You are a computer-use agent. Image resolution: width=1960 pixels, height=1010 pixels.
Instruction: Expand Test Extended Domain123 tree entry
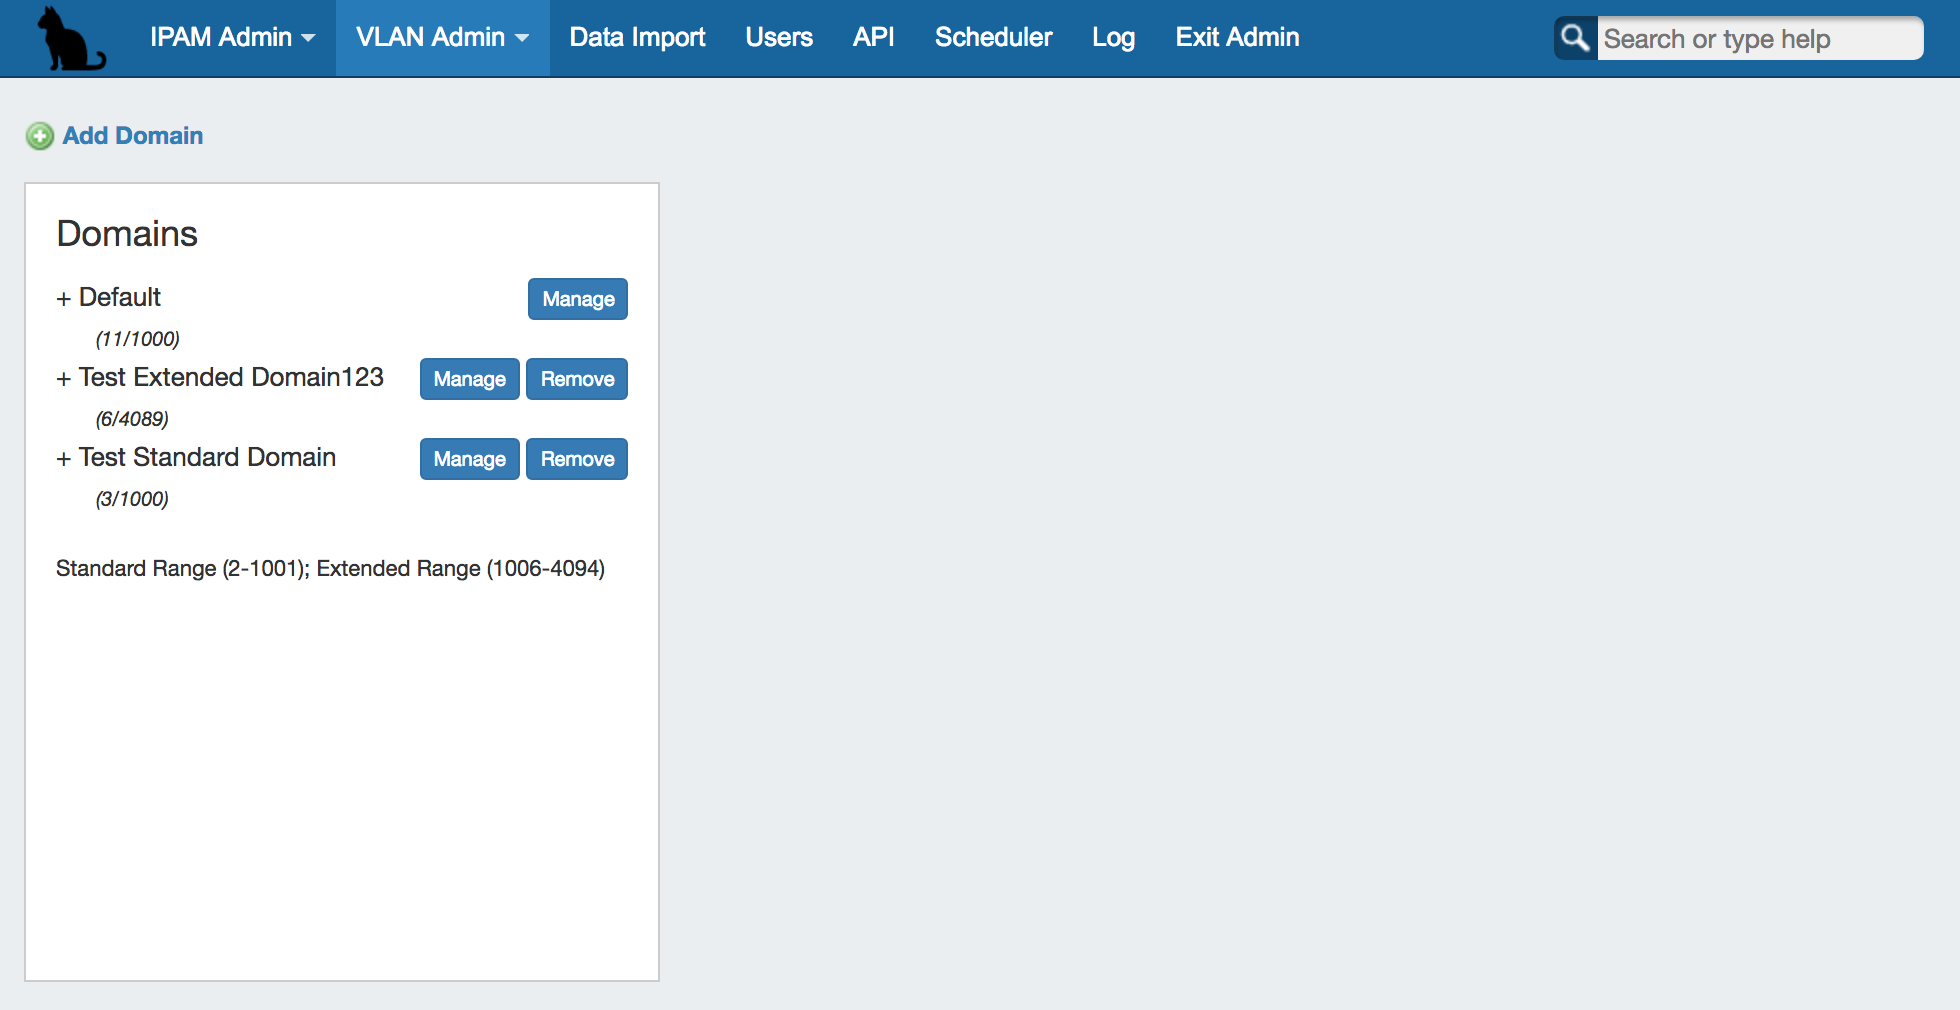coord(64,379)
